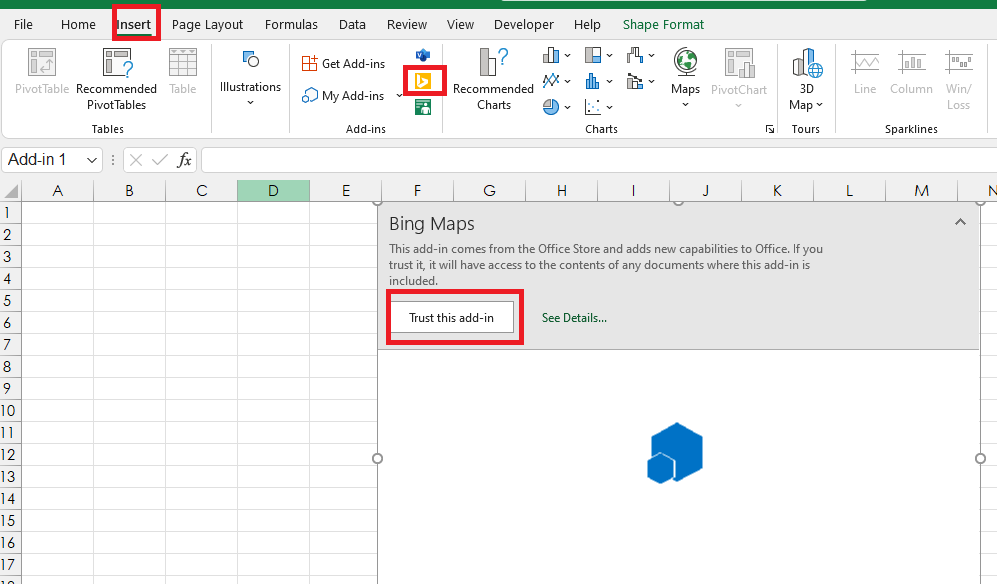Insert Line or Area chart icon
The width and height of the screenshot is (997, 584).
tap(551, 81)
